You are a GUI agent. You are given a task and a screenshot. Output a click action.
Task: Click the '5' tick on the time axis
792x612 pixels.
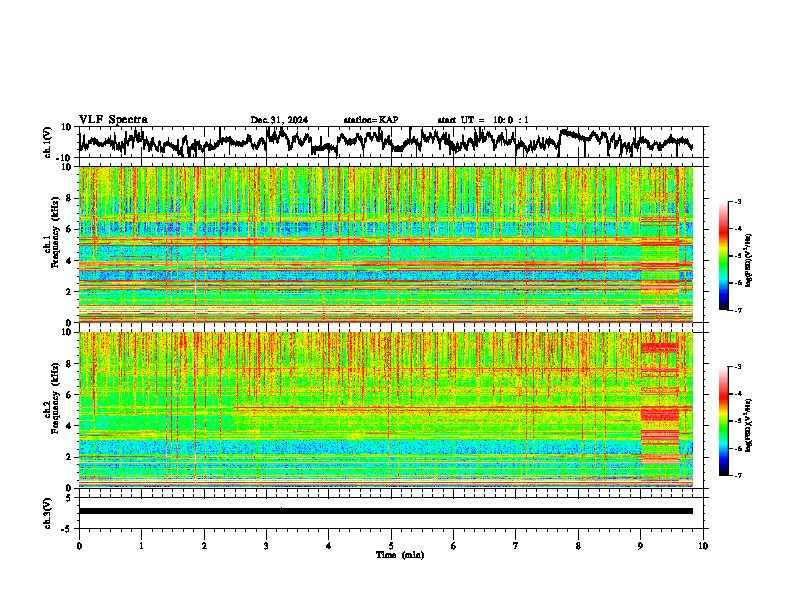click(391, 546)
